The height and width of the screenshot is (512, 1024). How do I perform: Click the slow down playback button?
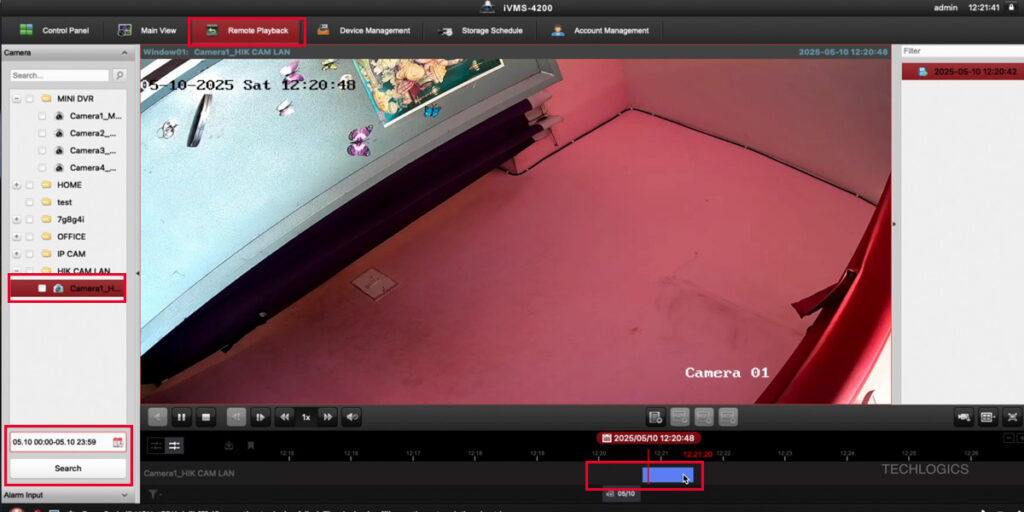click(x=285, y=417)
